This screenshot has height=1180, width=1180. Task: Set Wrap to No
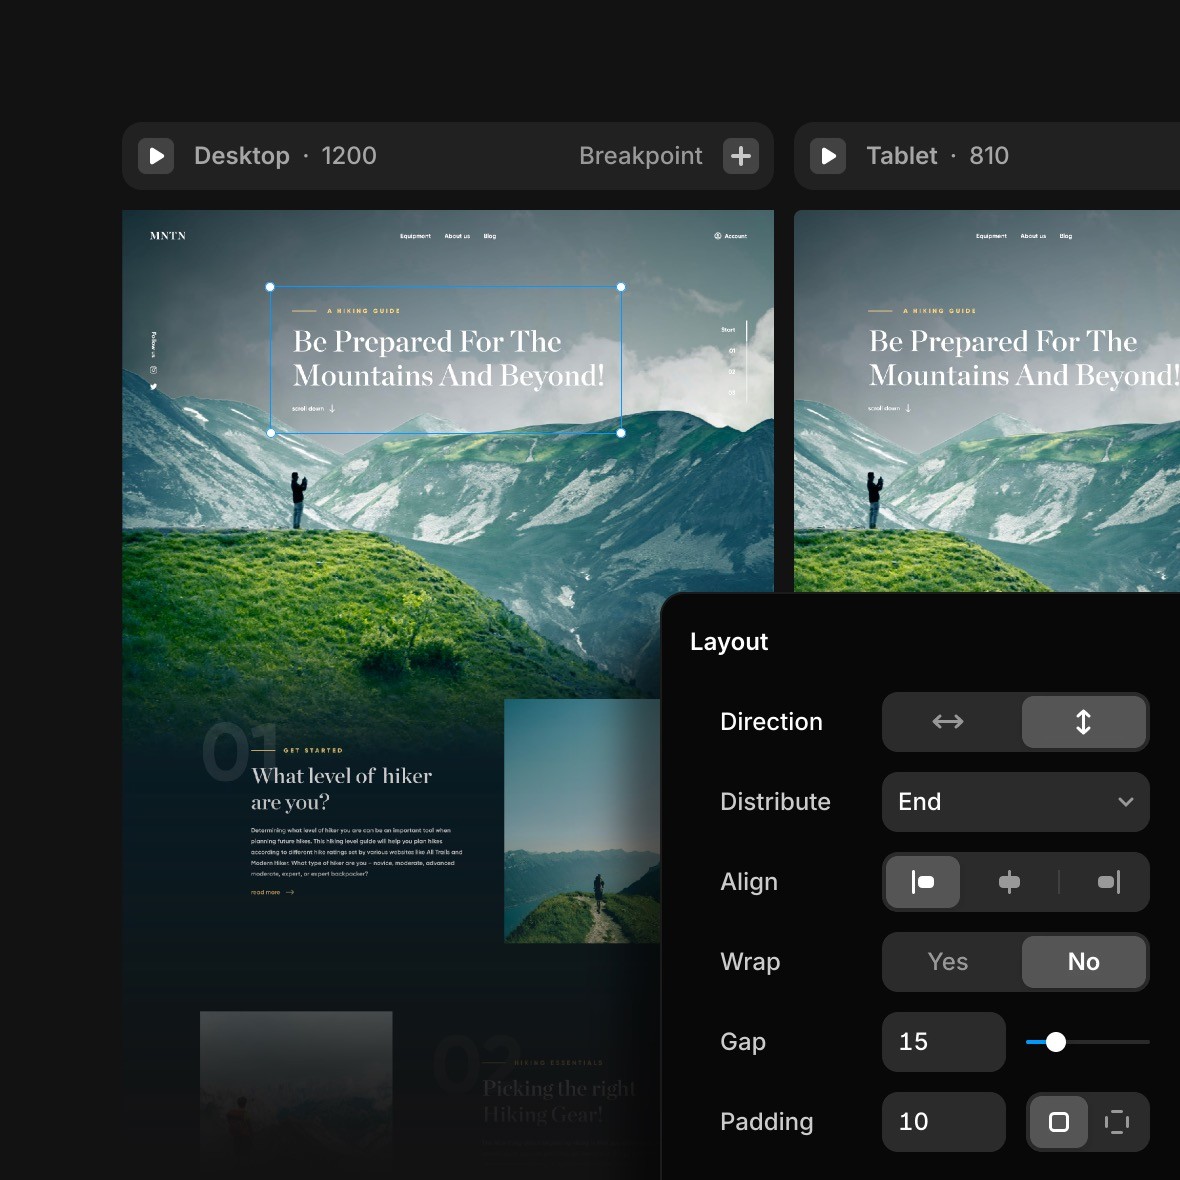coord(1083,962)
